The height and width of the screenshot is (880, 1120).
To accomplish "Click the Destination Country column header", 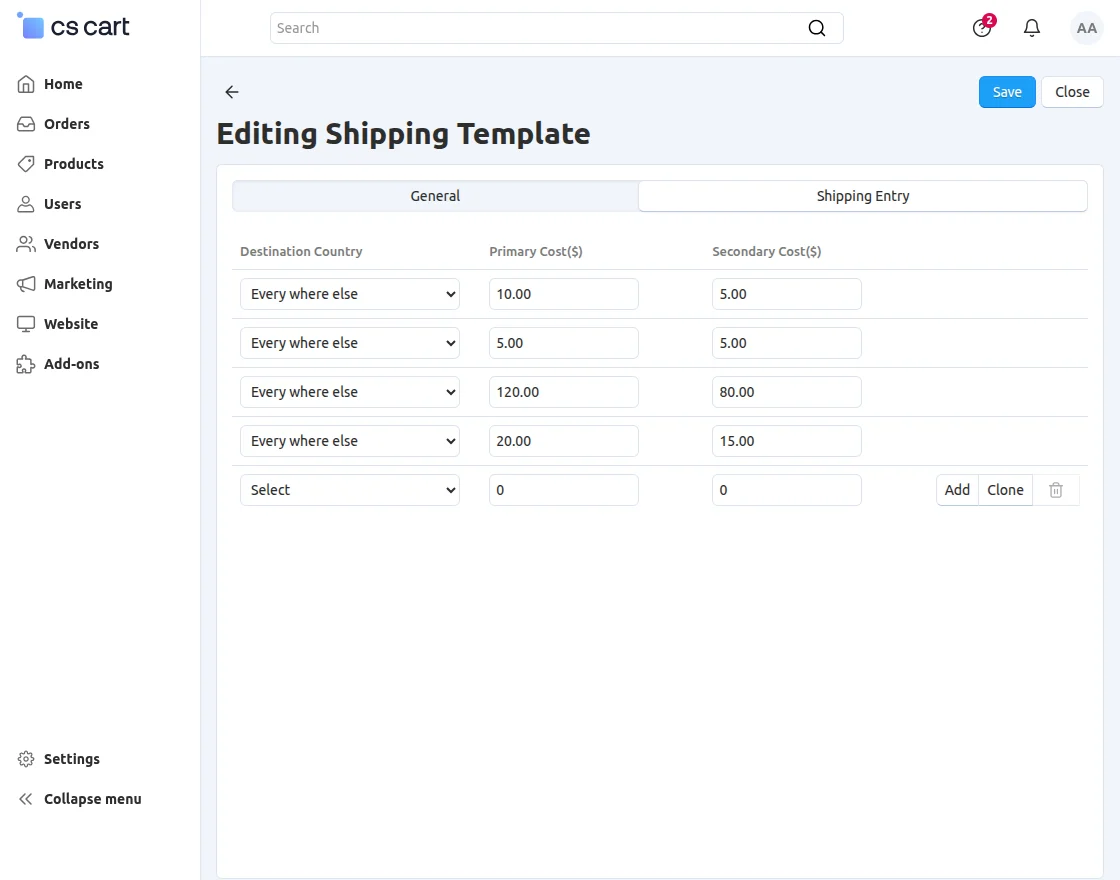I will [x=301, y=251].
